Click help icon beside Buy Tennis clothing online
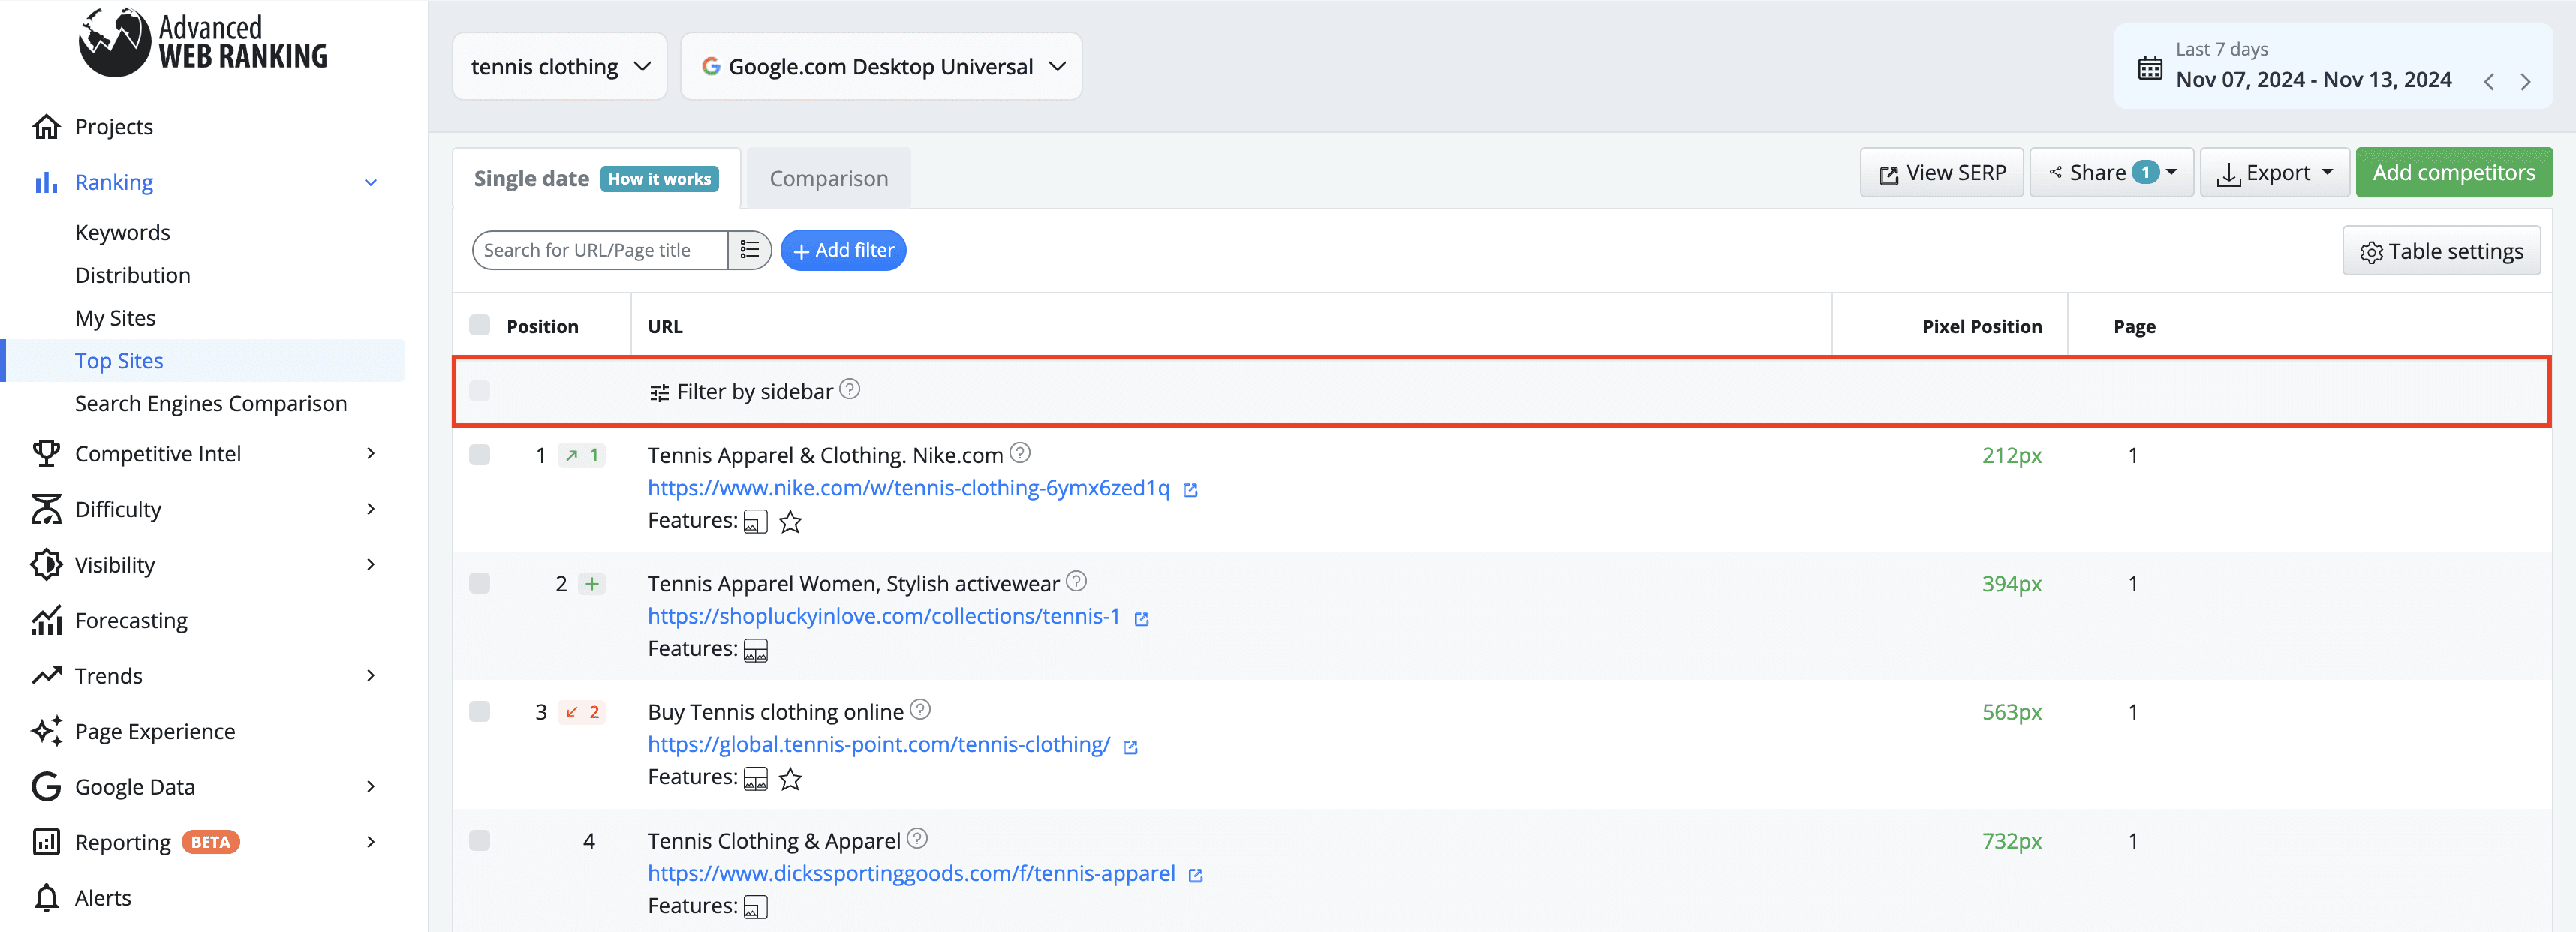The height and width of the screenshot is (932, 2576). point(920,710)
